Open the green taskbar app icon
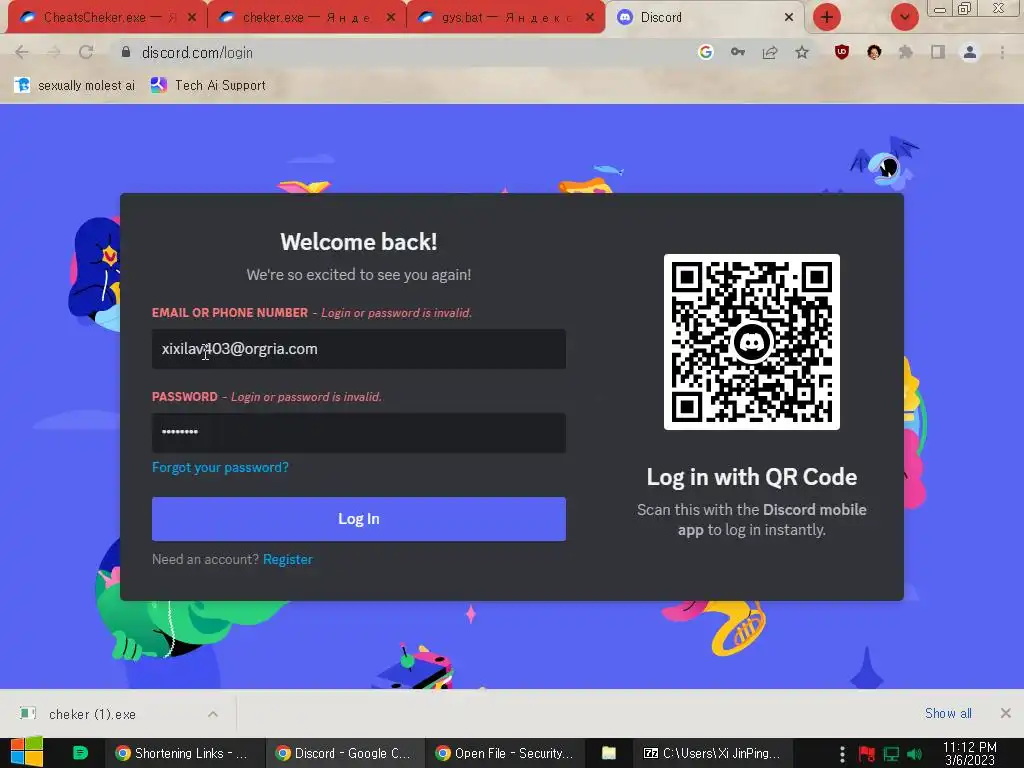The height and width of the screenshot is (768, 1024). coord(80,753)
